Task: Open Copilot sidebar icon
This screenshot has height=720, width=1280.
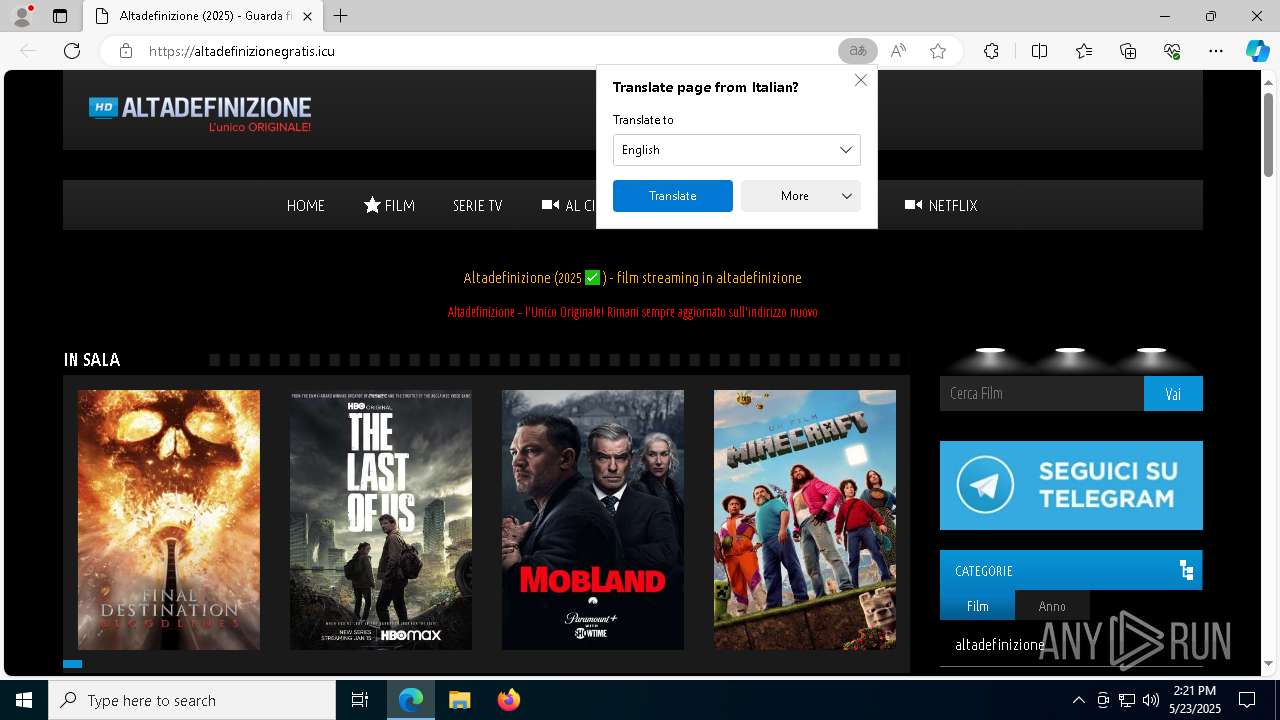Action: click(x=1257, y=51)
